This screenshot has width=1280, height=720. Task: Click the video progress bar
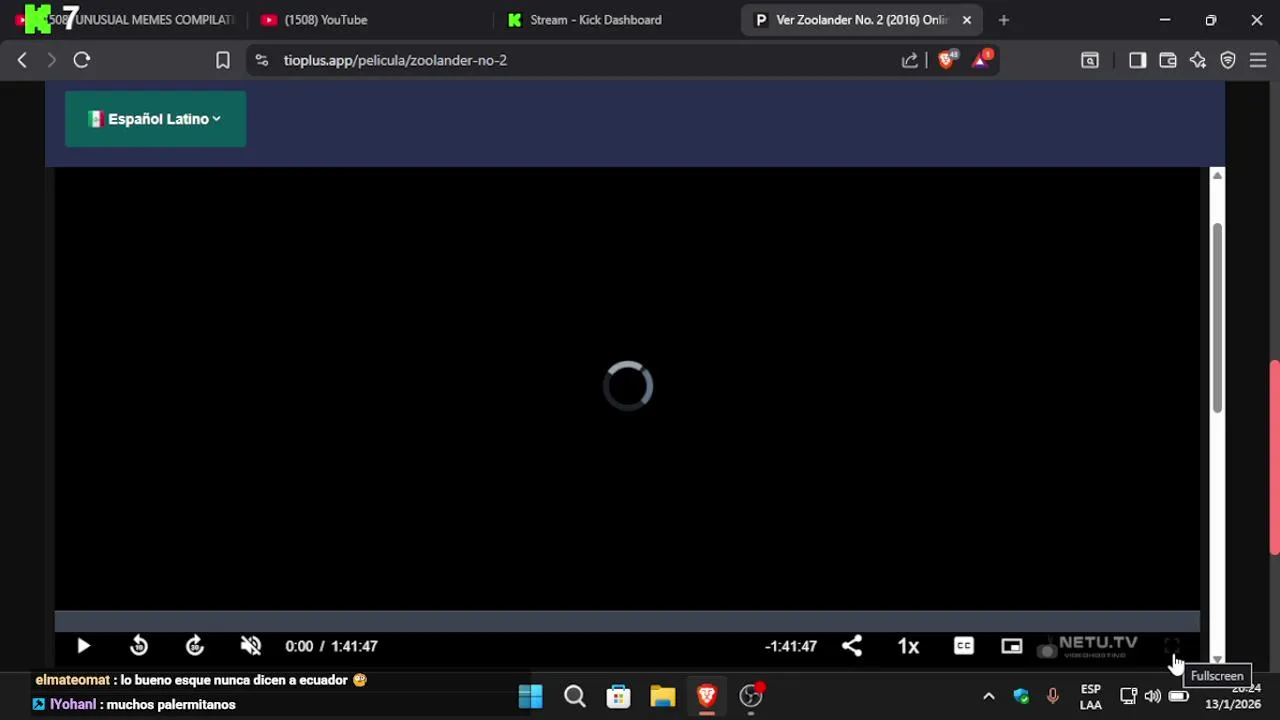(627, 622)
